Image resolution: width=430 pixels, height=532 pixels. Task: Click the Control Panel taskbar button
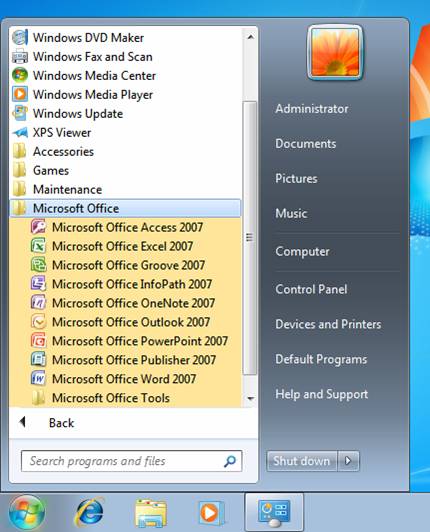[x=274, y=513]
